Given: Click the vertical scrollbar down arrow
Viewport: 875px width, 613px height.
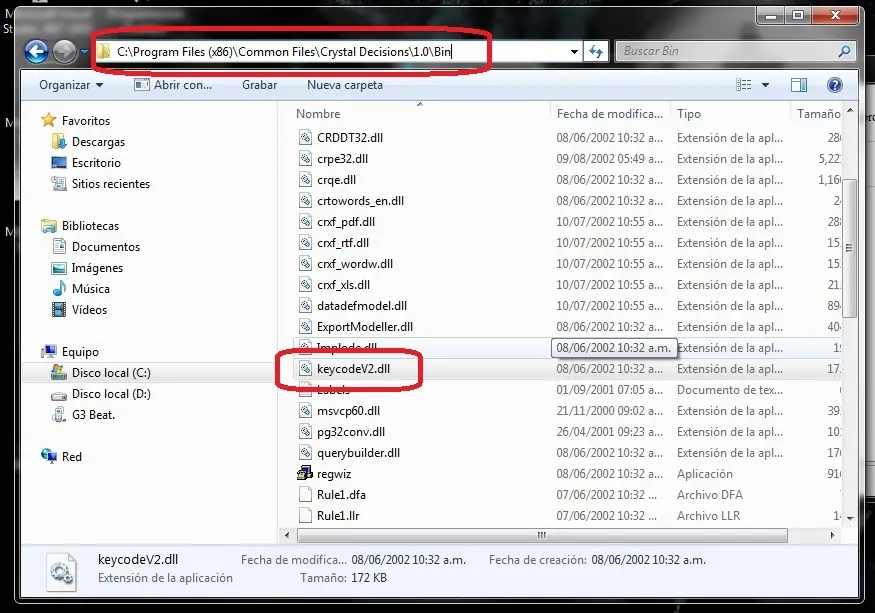Looking at the screenshot, I should click(x=850, y=519).
